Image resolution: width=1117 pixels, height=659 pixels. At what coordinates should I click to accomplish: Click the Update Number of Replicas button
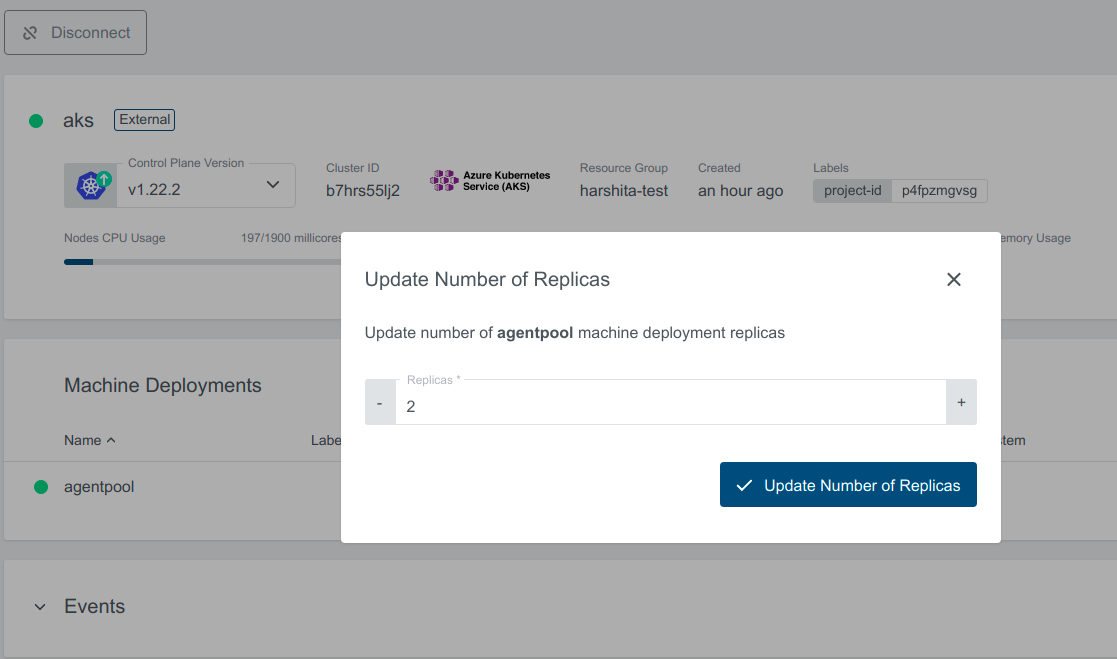coord(848,484)
